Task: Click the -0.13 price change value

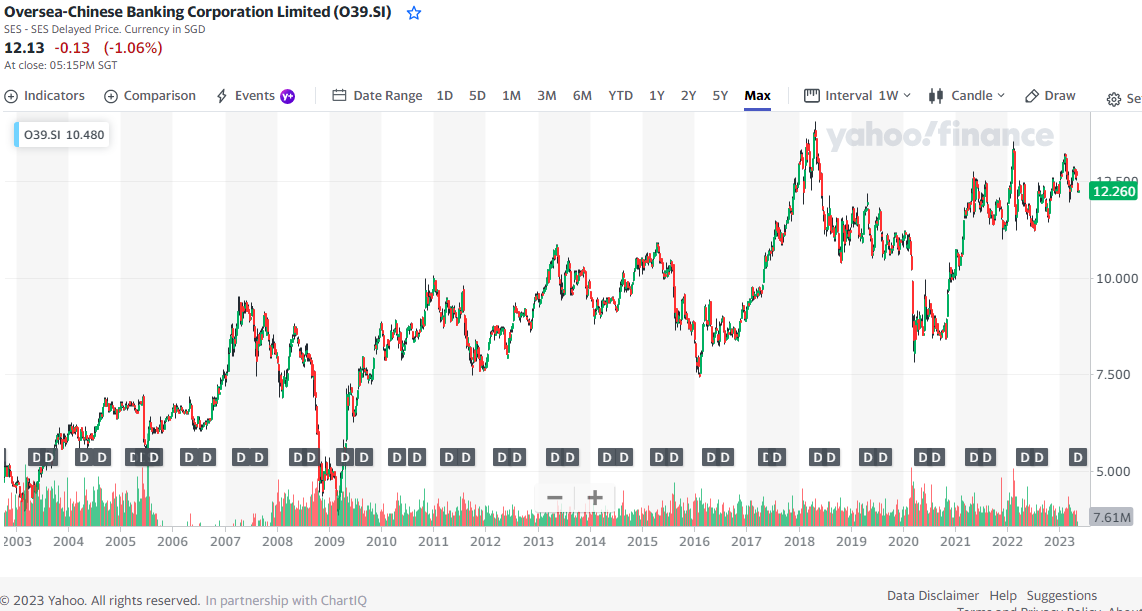Action: (72, 48)
